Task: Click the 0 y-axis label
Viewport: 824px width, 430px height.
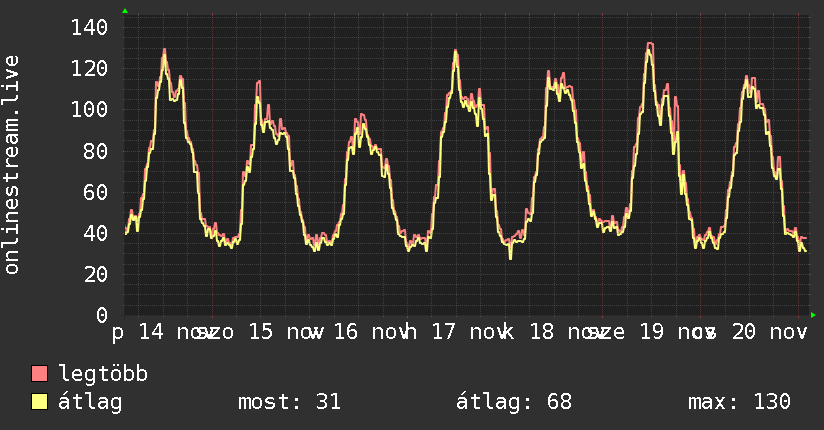Action: tap(102, 315)
